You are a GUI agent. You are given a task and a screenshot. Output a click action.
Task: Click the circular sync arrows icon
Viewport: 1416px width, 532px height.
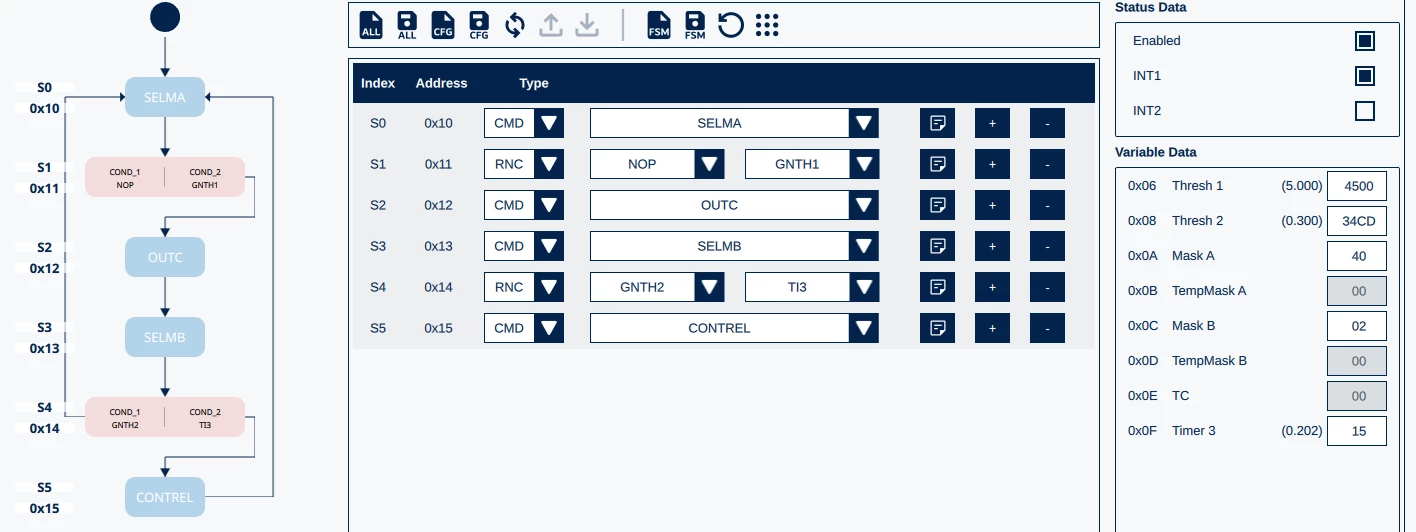(515, 25)
